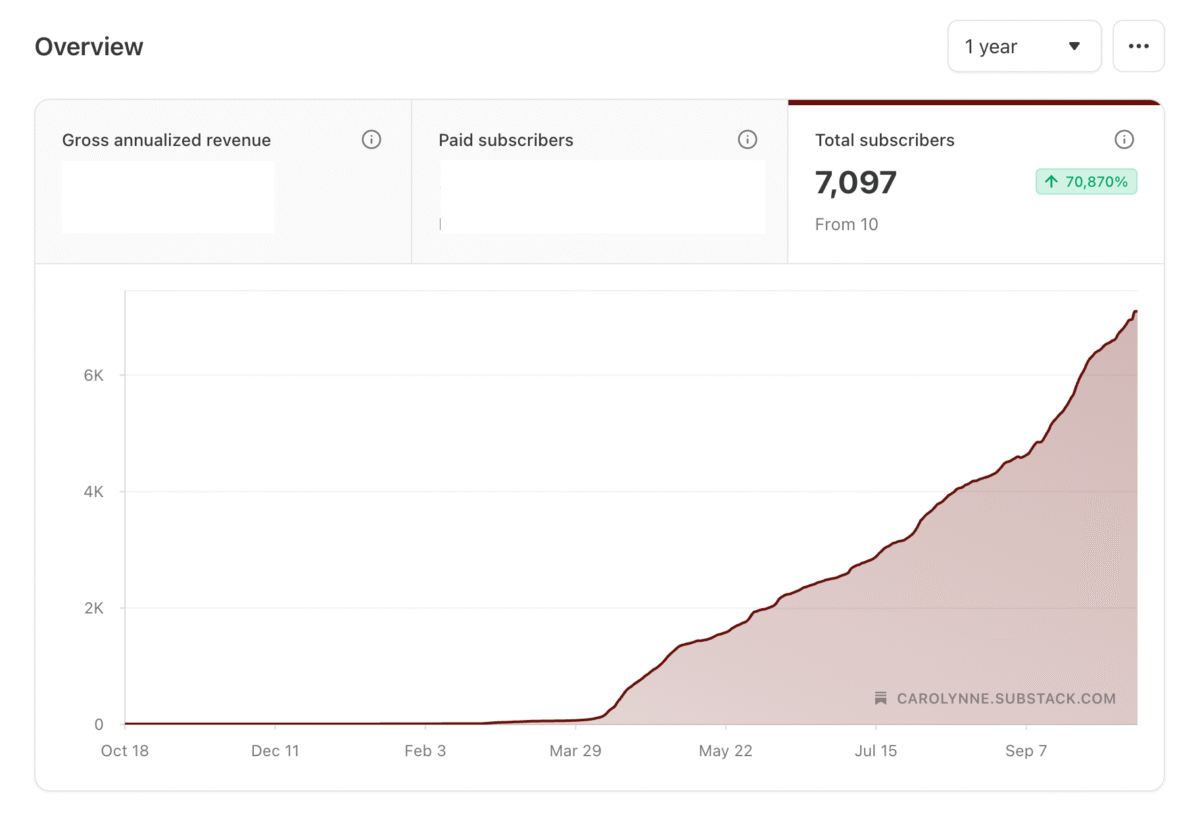Click the Paid subscribers info icon
The height and width of the screenshot is (816, 1200).
coord(747,140)
